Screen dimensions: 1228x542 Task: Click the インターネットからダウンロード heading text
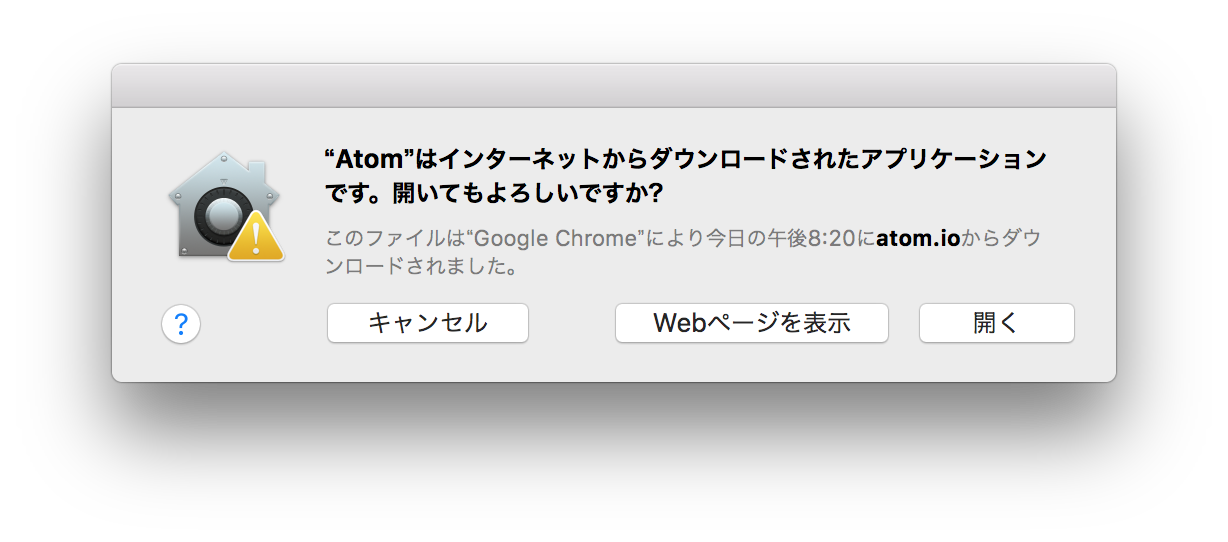(x=590, y=159)
